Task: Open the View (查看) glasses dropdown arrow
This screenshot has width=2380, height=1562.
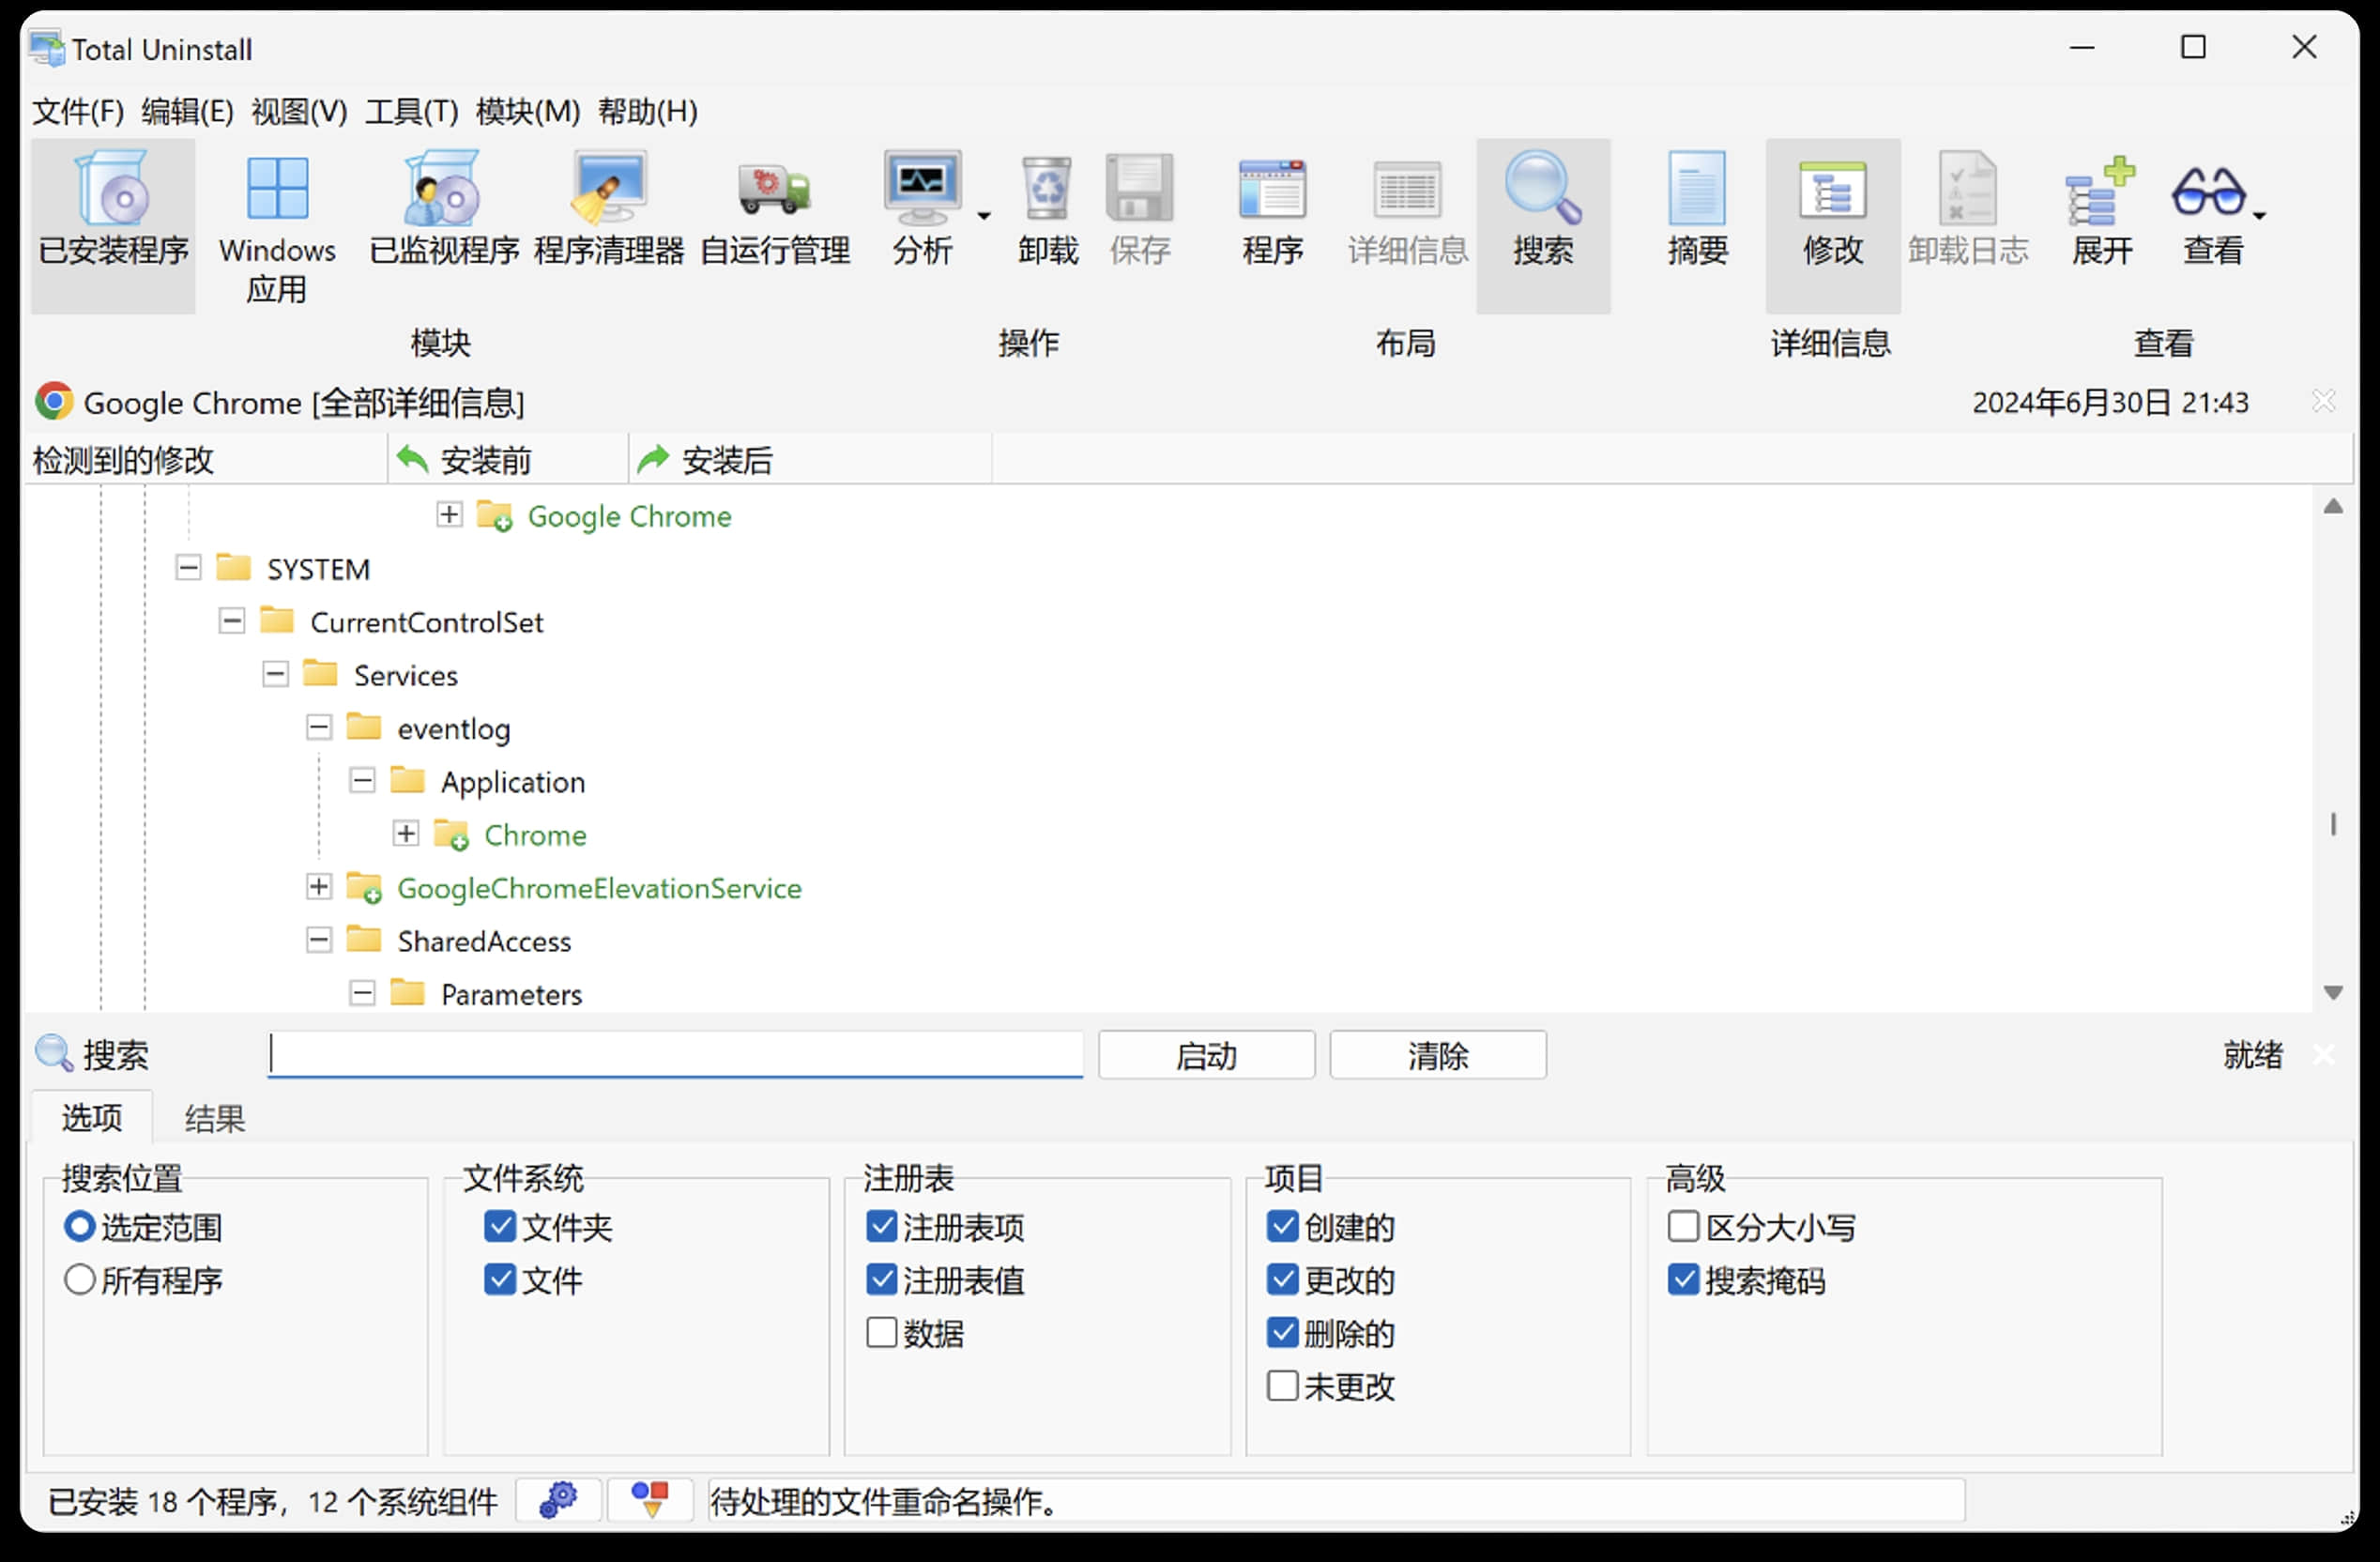Action: [x=2259, y=216]
